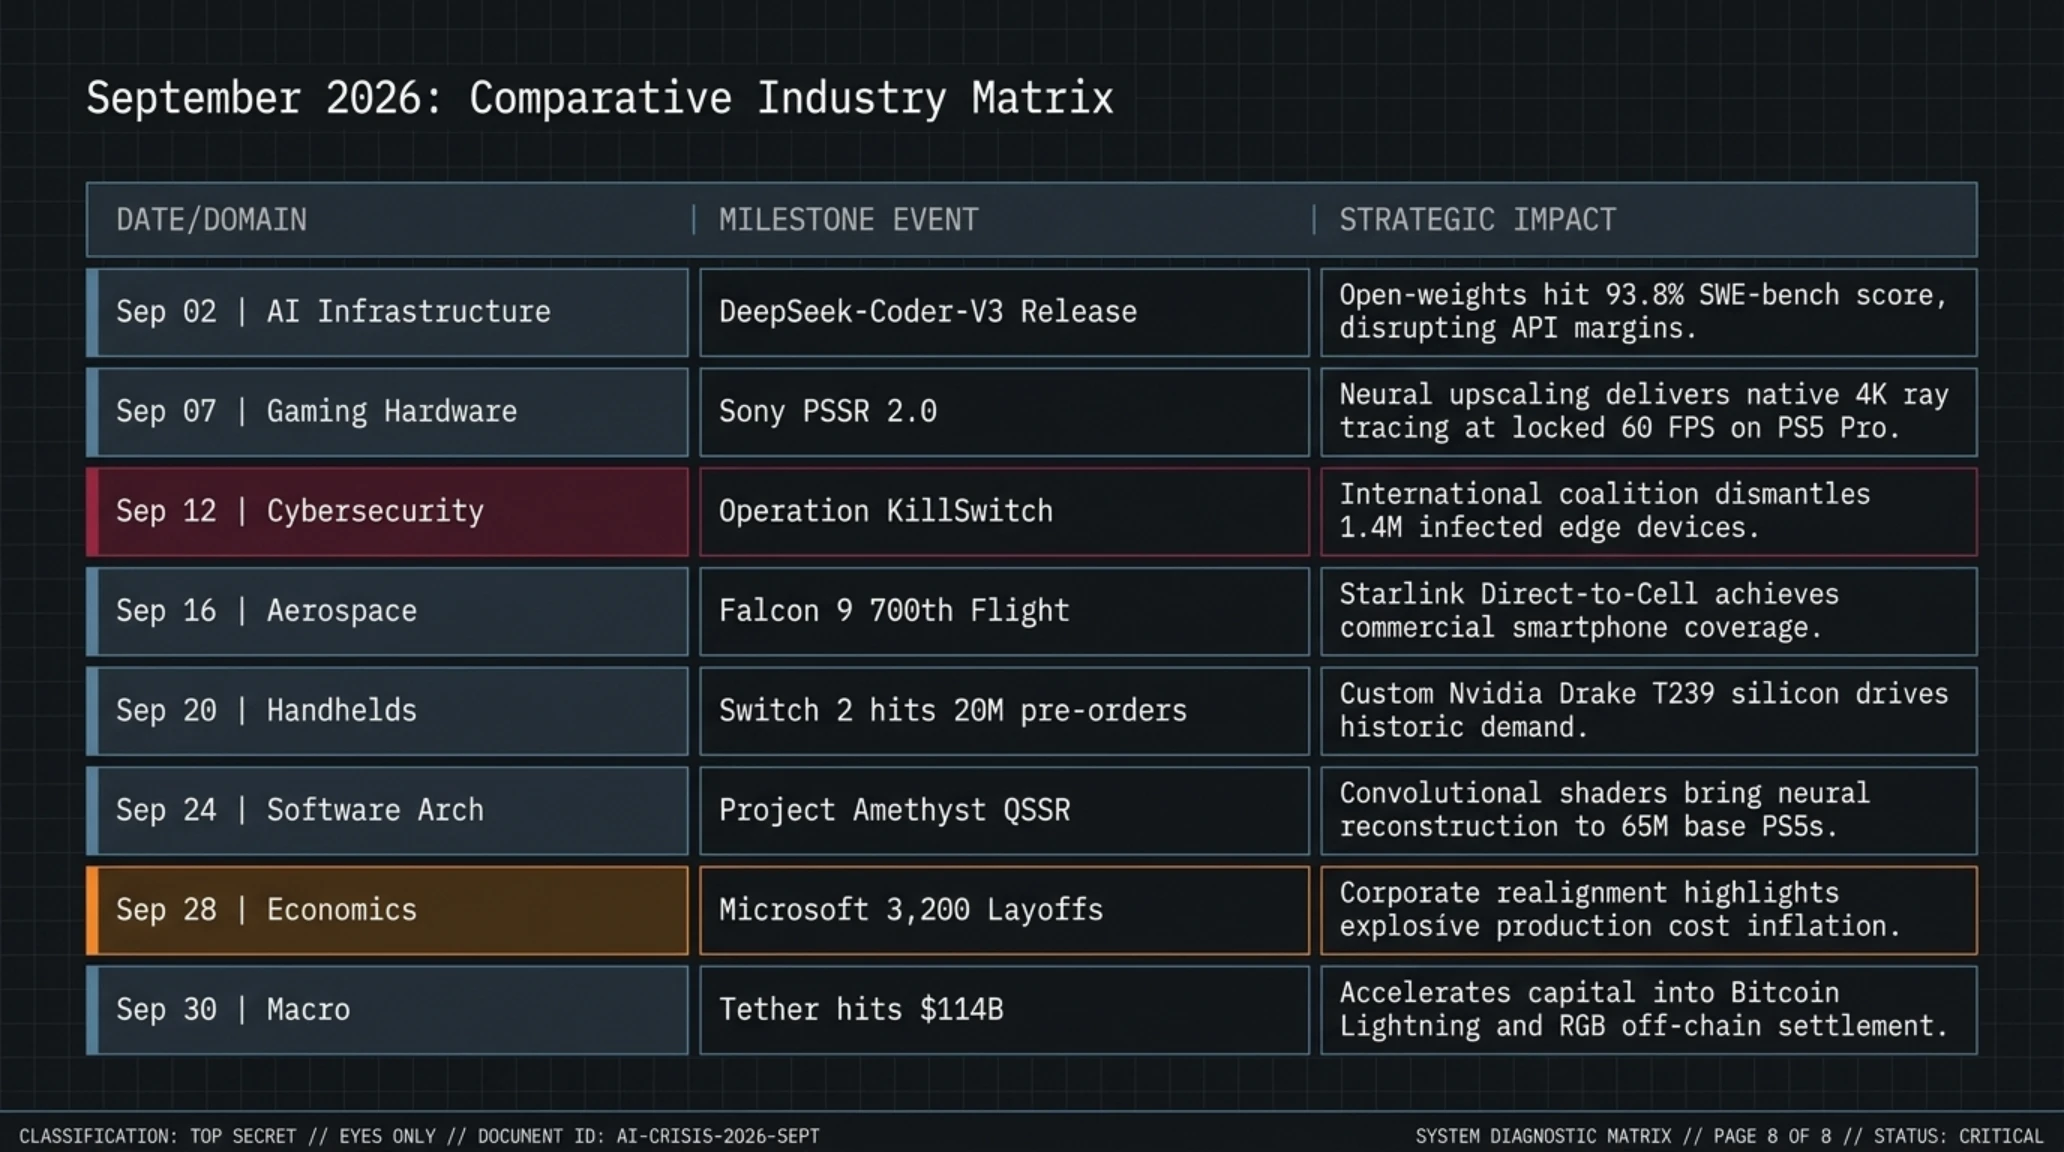Viewport: 2064px width, 1152px height.
Task: Click the DATE/DOMAIN column header
Action: pos(211,220)
